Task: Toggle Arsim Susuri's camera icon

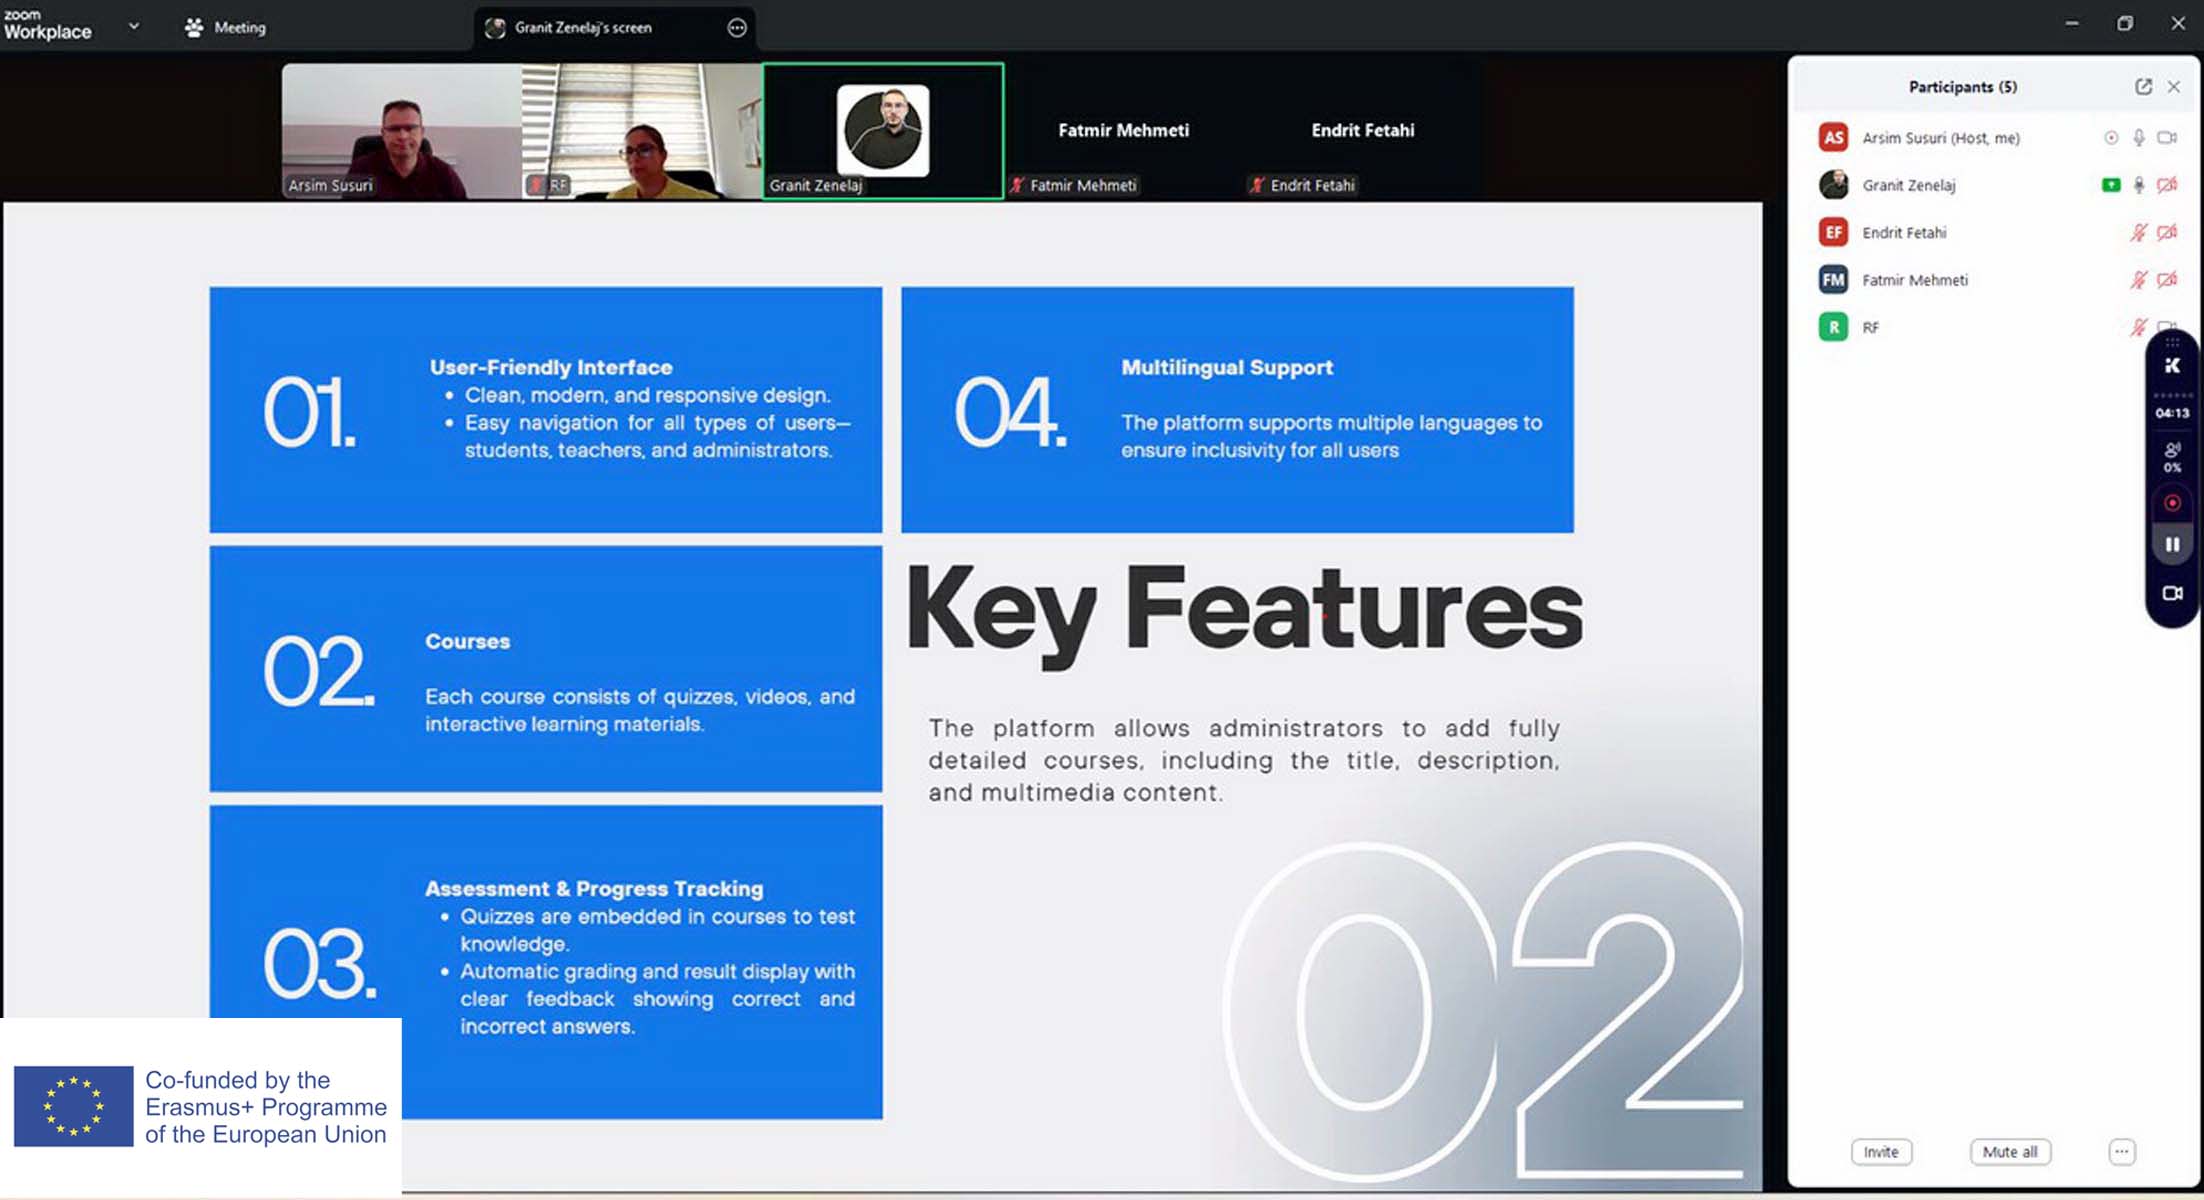Action: (x=2167, y=138)
